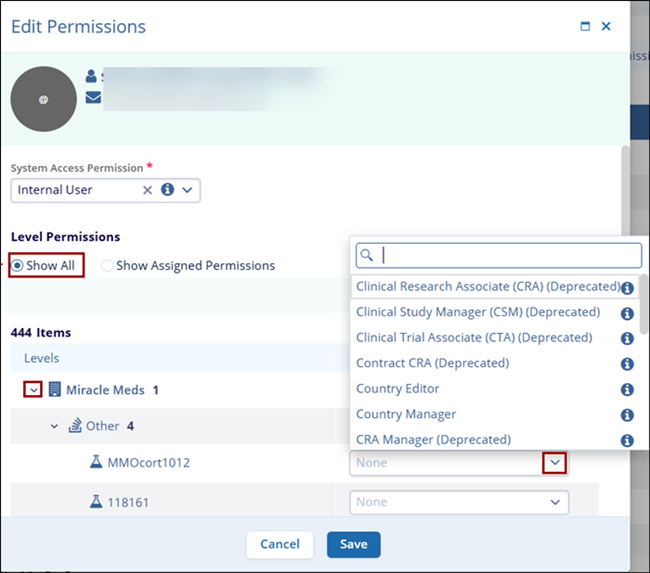Choose Country Manager from the role list
This screenshot has height=573, width=650.
click(x=406, y=414)
